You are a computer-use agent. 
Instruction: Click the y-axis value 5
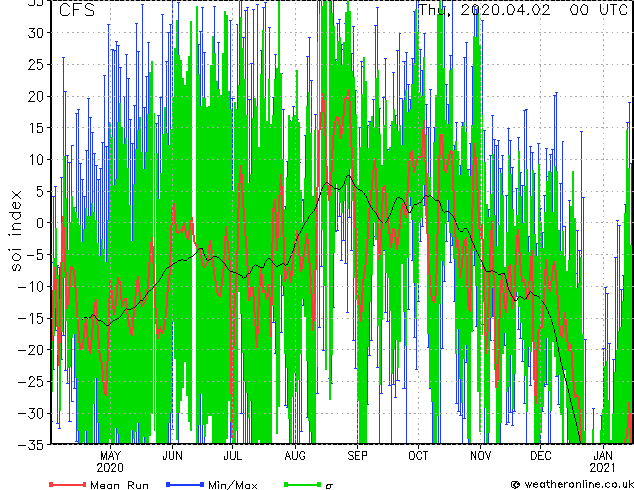point(42,192)
